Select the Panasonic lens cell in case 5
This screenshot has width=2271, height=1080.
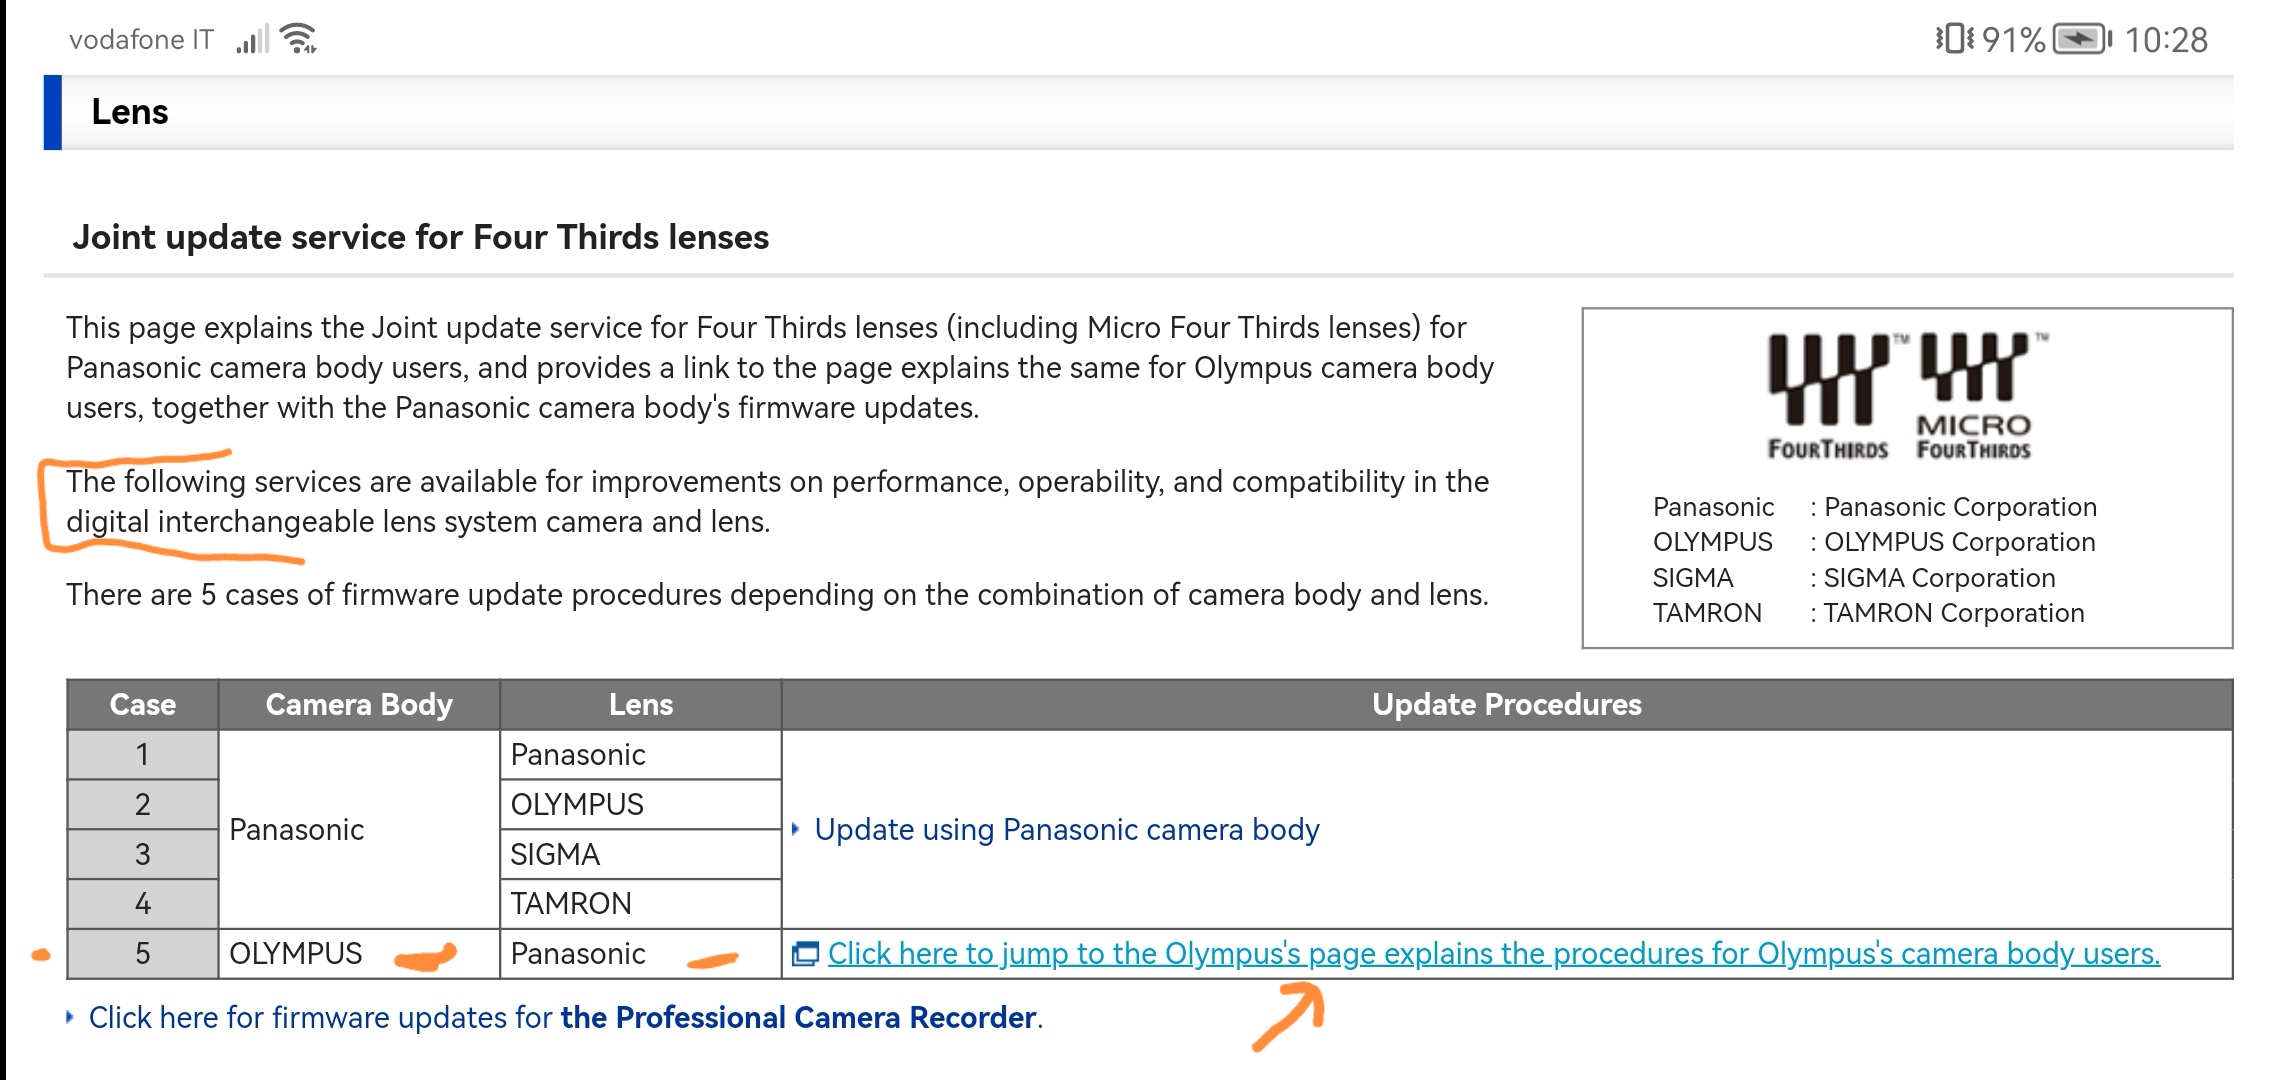tap(641, 953)
